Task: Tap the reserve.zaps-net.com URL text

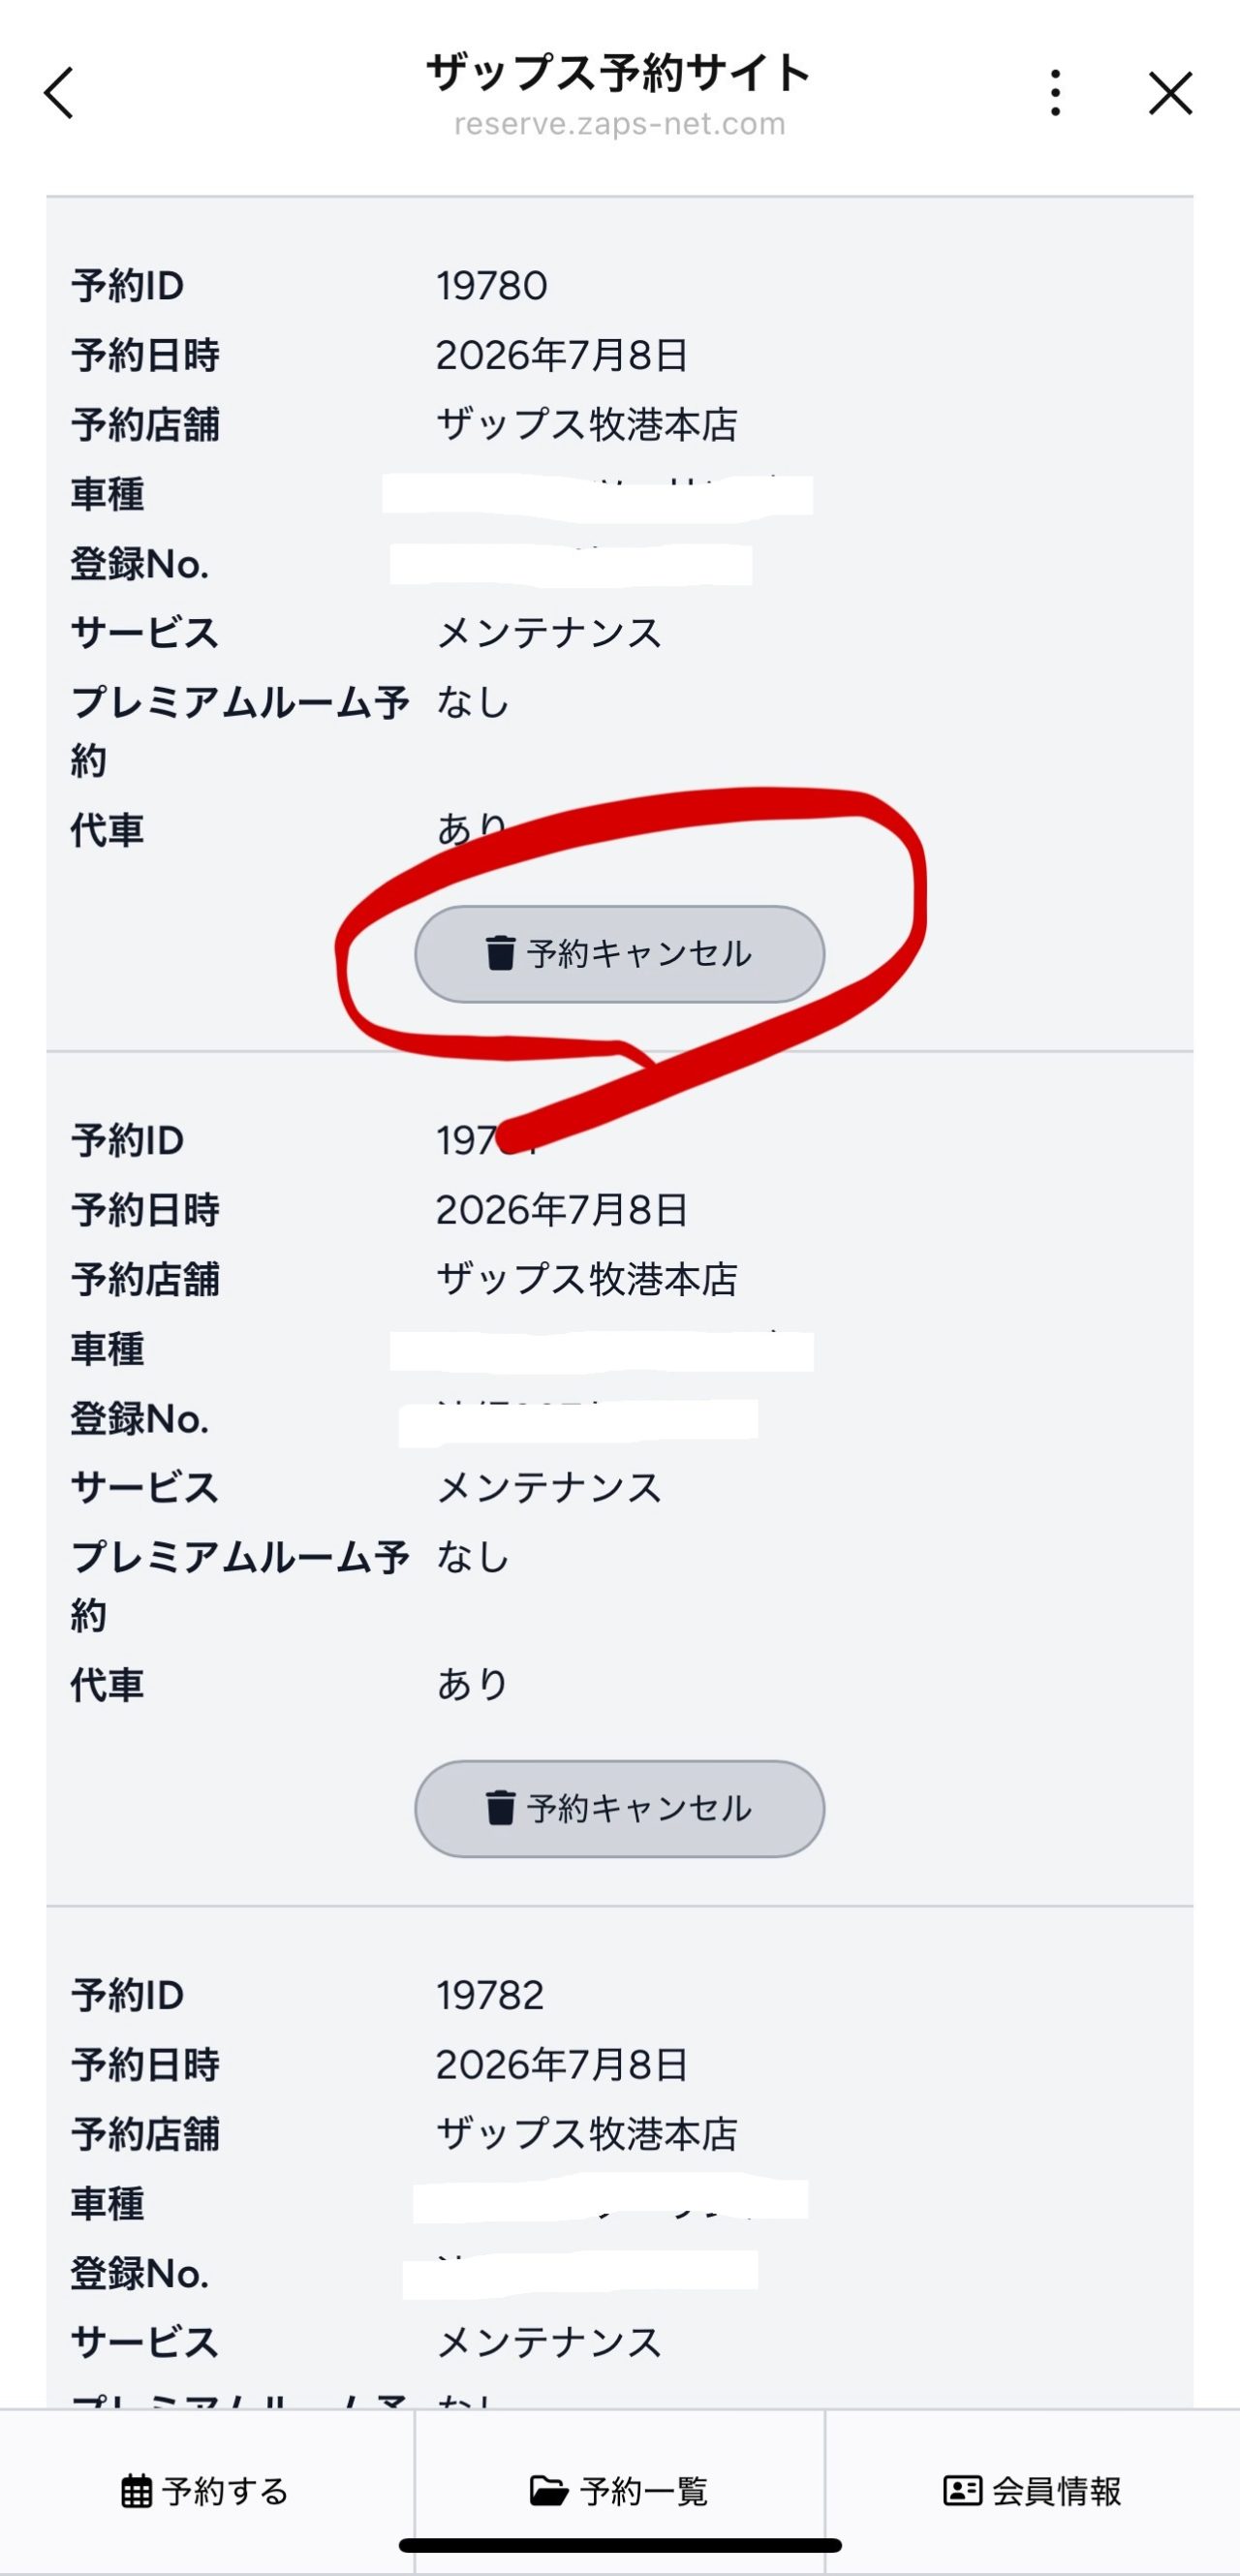Action: click(x=619, y=124)
